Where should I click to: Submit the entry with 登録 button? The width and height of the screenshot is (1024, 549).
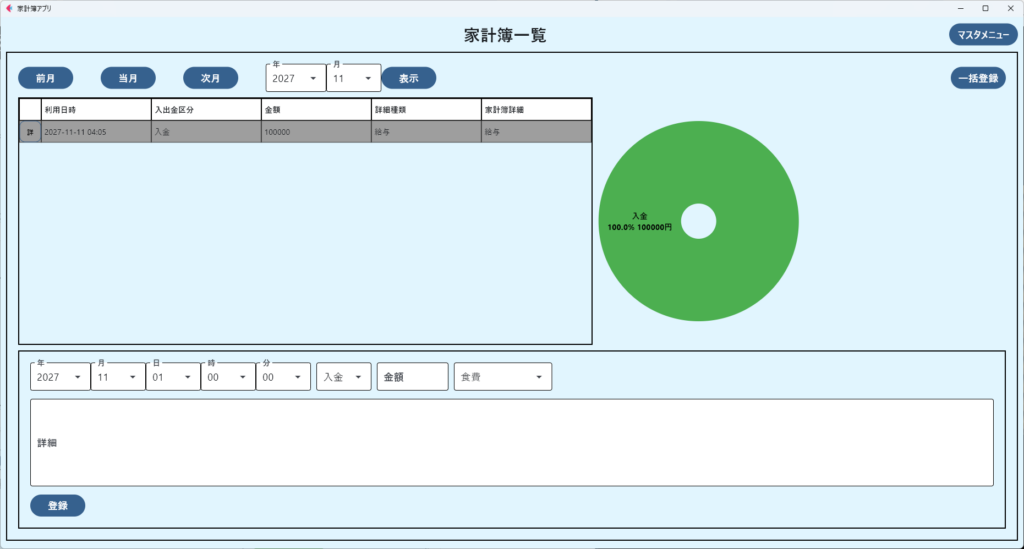tap(57, 506)
